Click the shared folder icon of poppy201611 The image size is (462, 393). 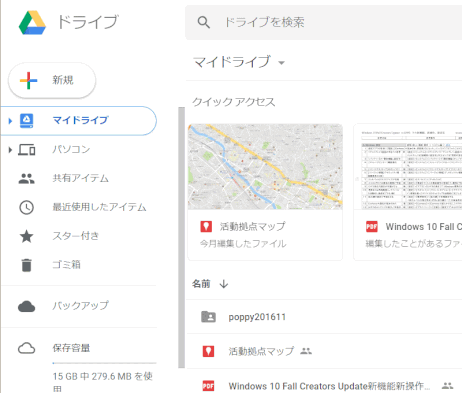coord(208,317)
